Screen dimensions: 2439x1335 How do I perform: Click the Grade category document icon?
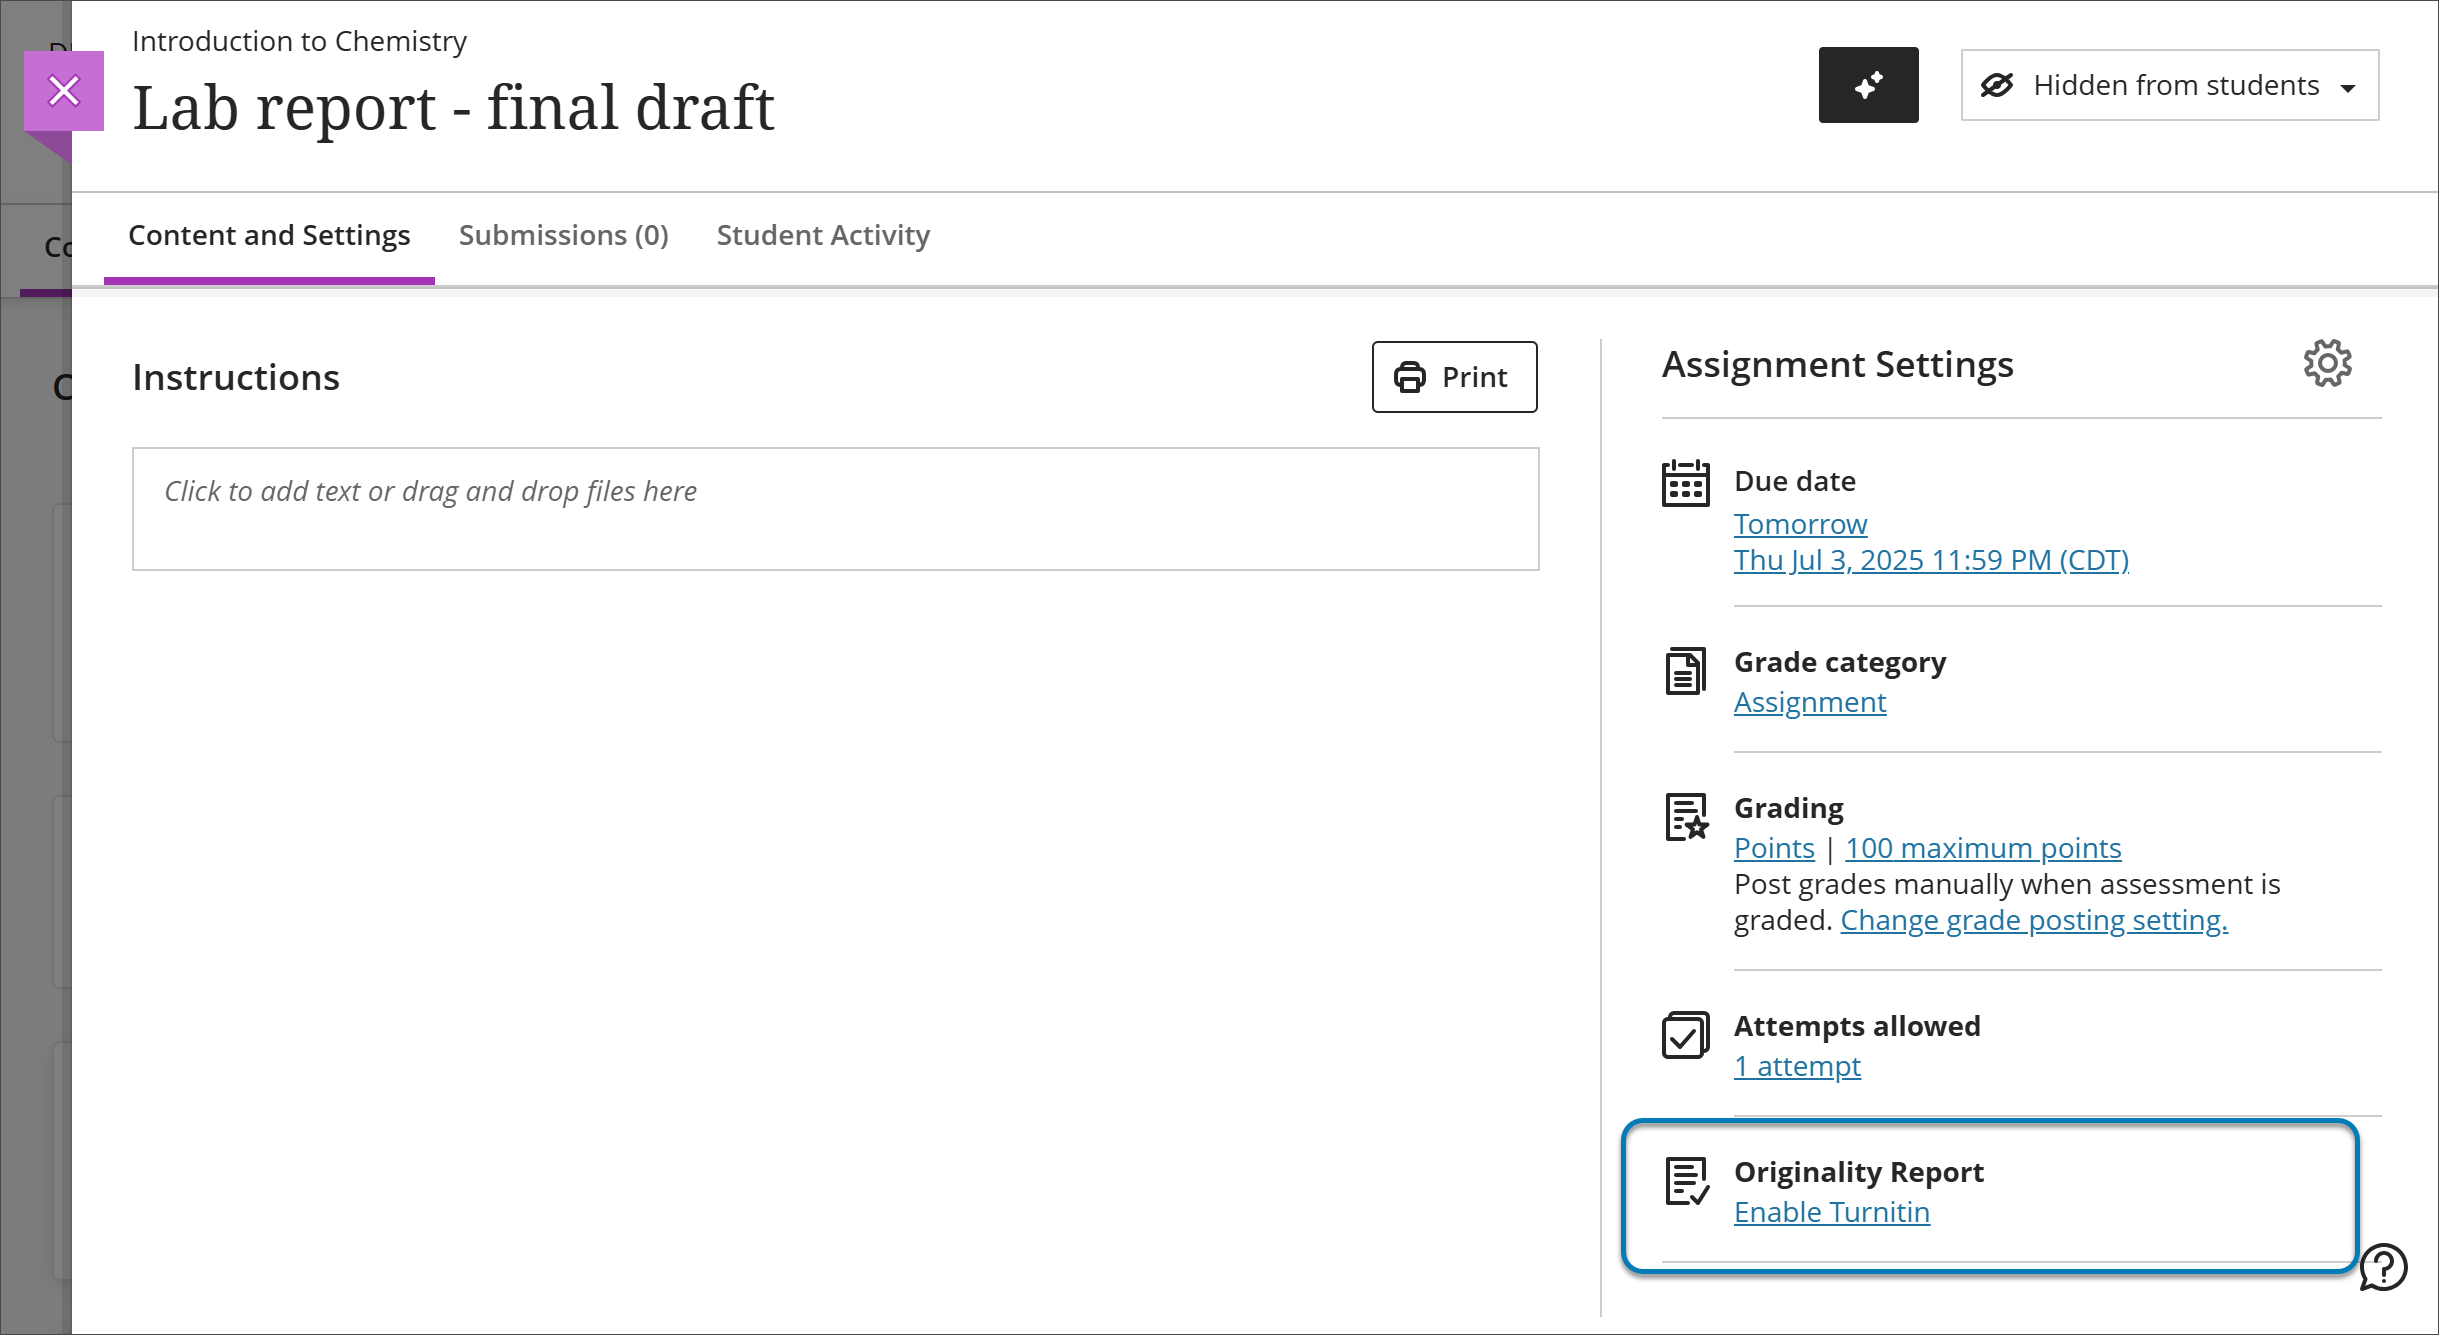(x=1686, y=671)
